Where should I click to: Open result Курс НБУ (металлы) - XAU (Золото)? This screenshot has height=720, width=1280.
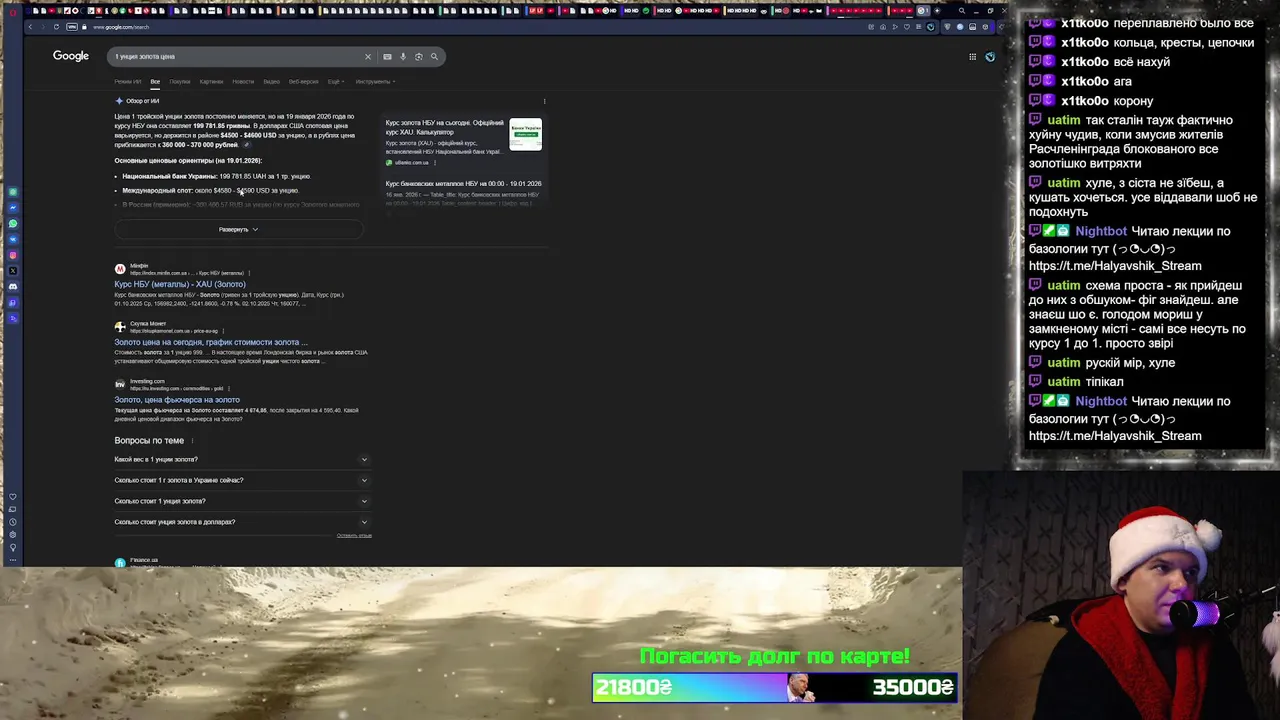click(x=180, y=285)
